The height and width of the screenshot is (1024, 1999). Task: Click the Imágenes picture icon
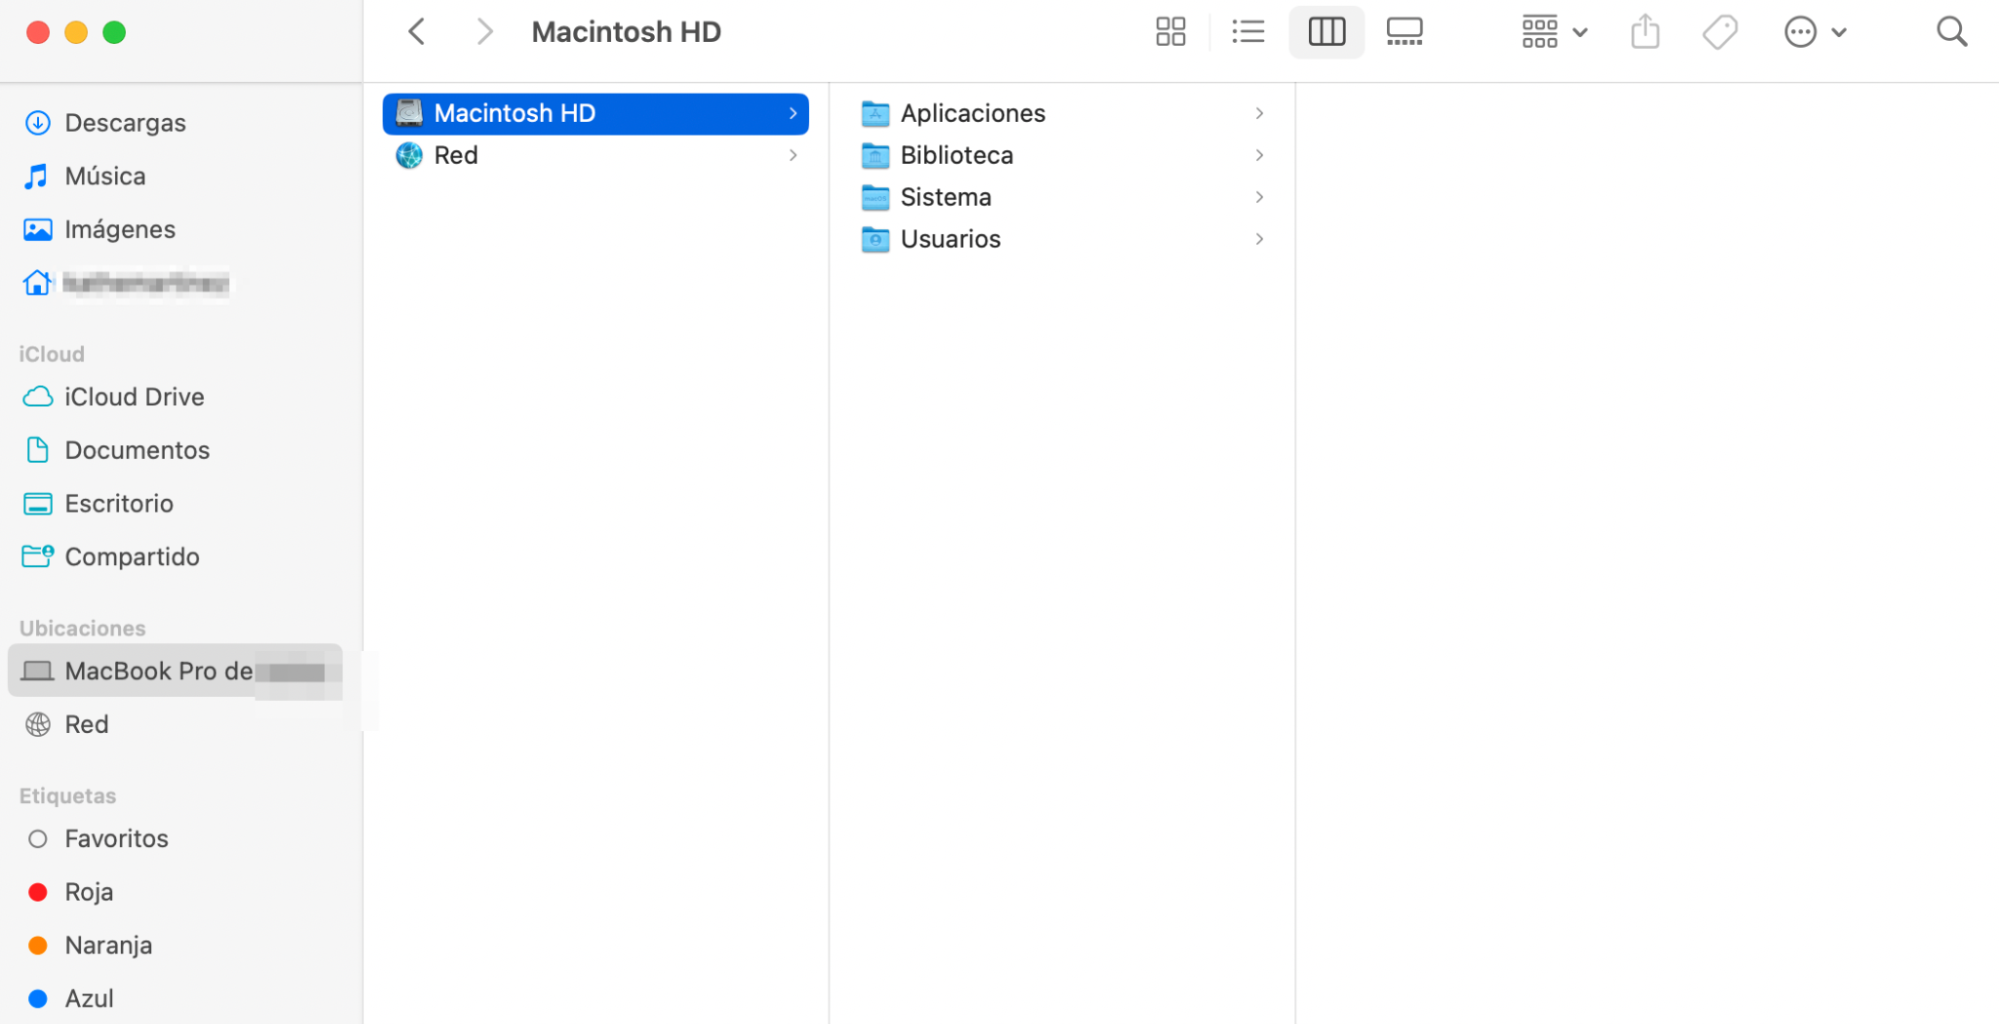(x=38, y=230)
